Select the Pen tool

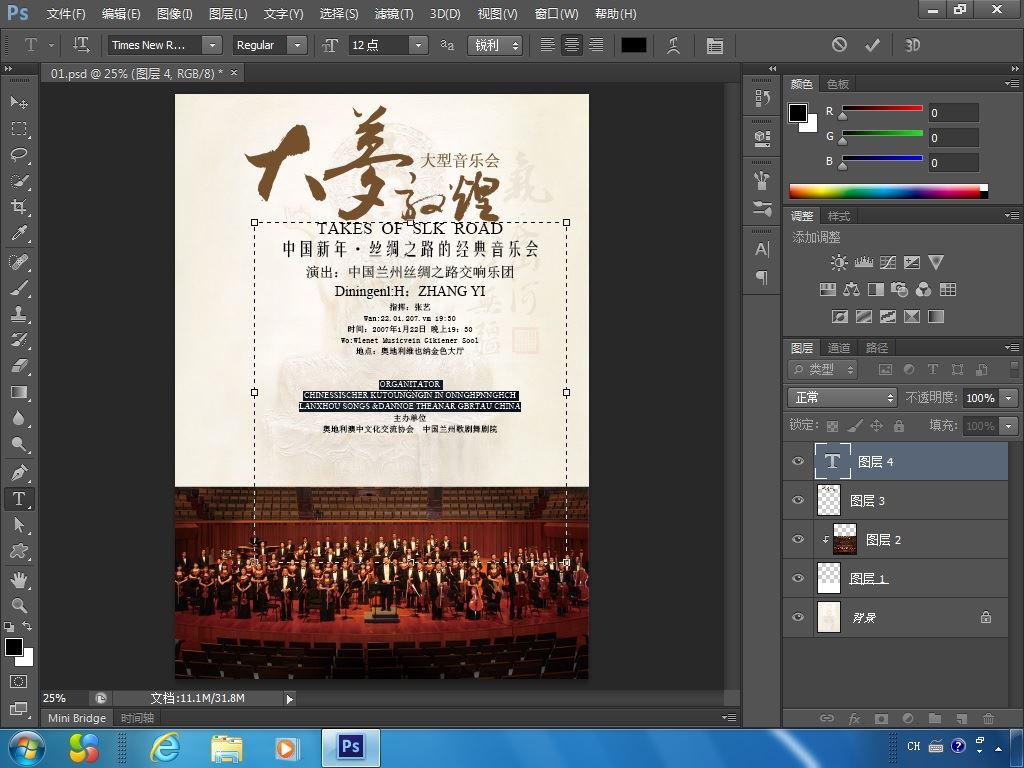19,472
